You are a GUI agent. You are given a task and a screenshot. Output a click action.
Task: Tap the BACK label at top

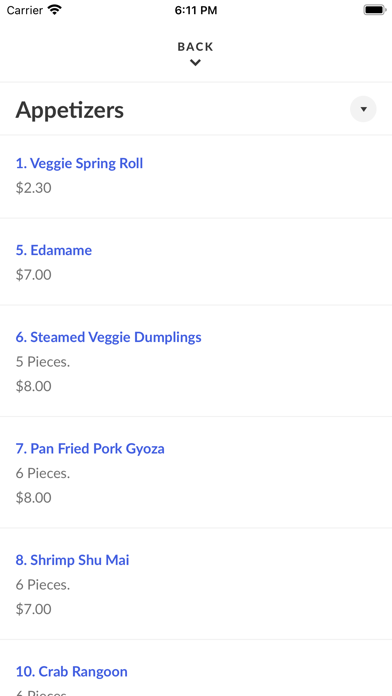[195, 47]
